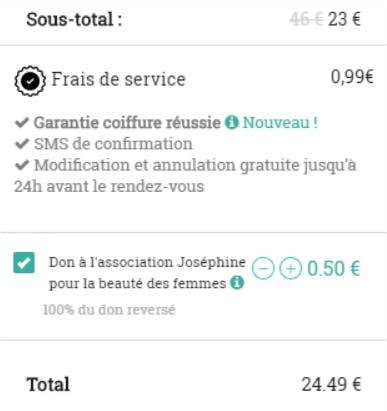Click info icon after 'beauté des femmes'
This screenshot has width=387, height=411.
tap(237, 283)
